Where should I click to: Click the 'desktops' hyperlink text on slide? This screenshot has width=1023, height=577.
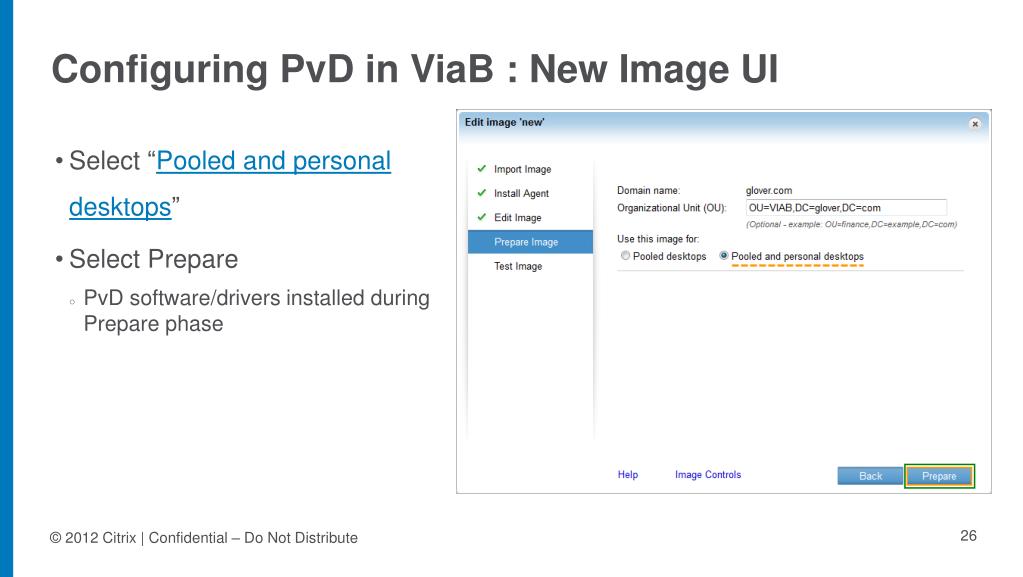120,207
